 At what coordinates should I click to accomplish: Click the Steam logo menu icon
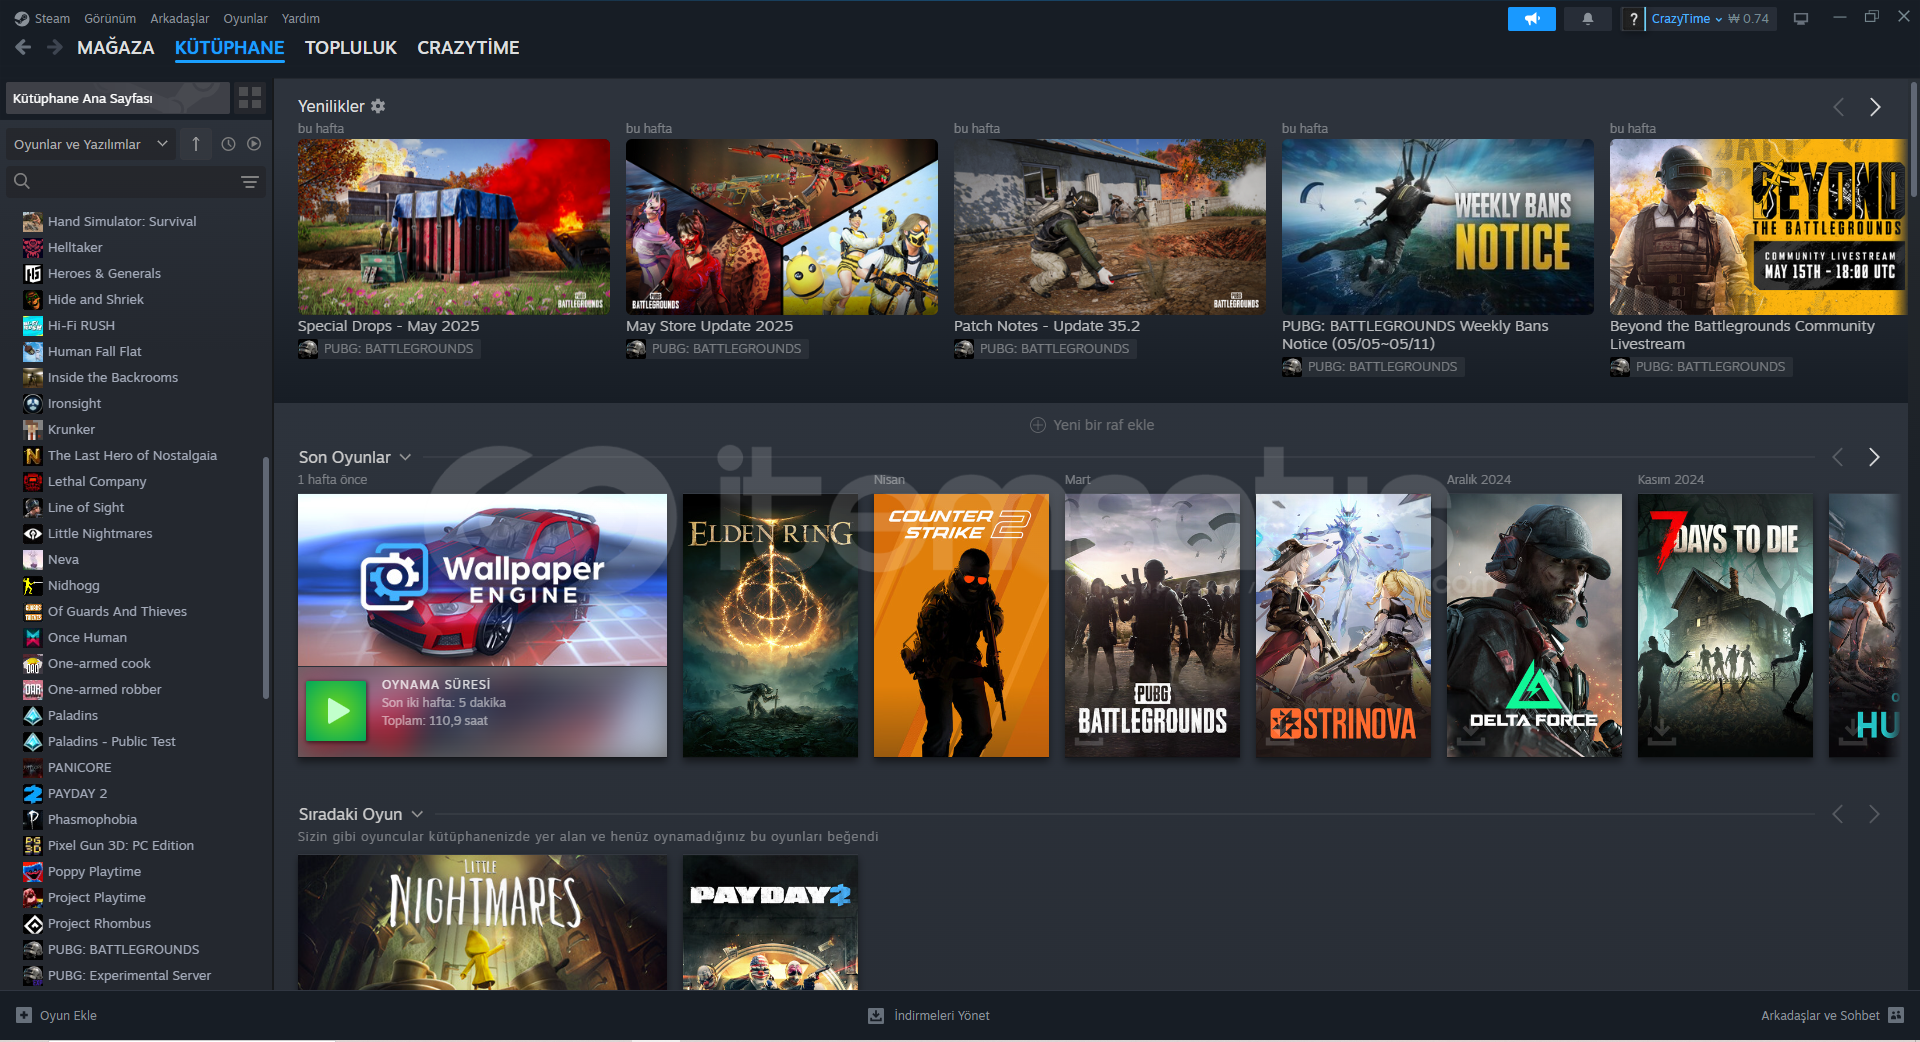(22, 19)
